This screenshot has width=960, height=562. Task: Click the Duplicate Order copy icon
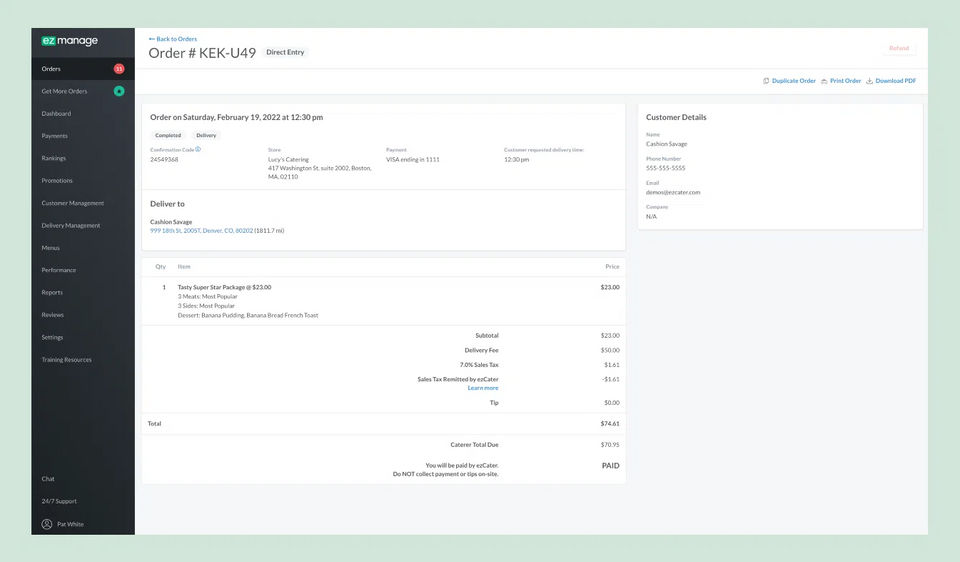click(x=766, y=81)
